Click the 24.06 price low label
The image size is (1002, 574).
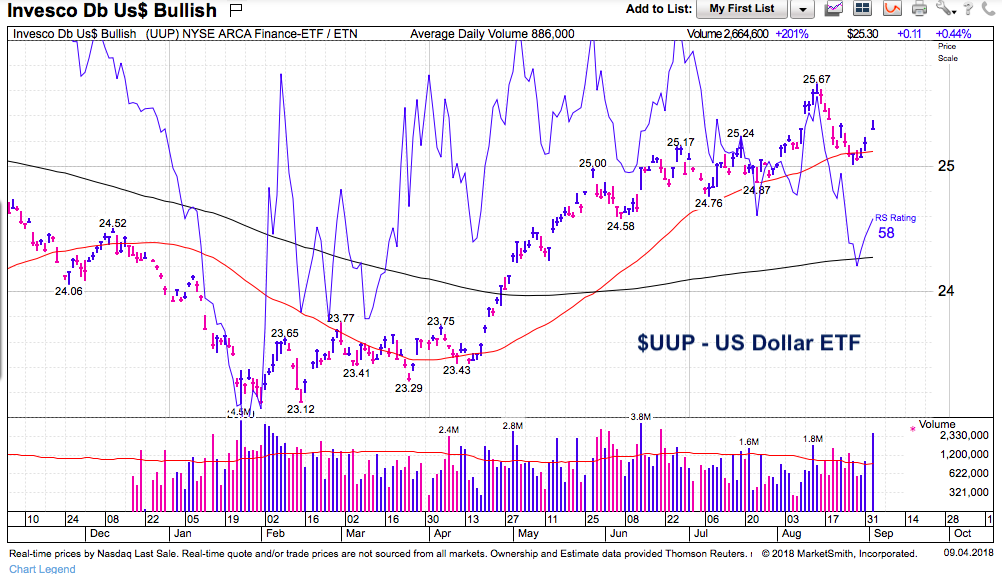68,291
